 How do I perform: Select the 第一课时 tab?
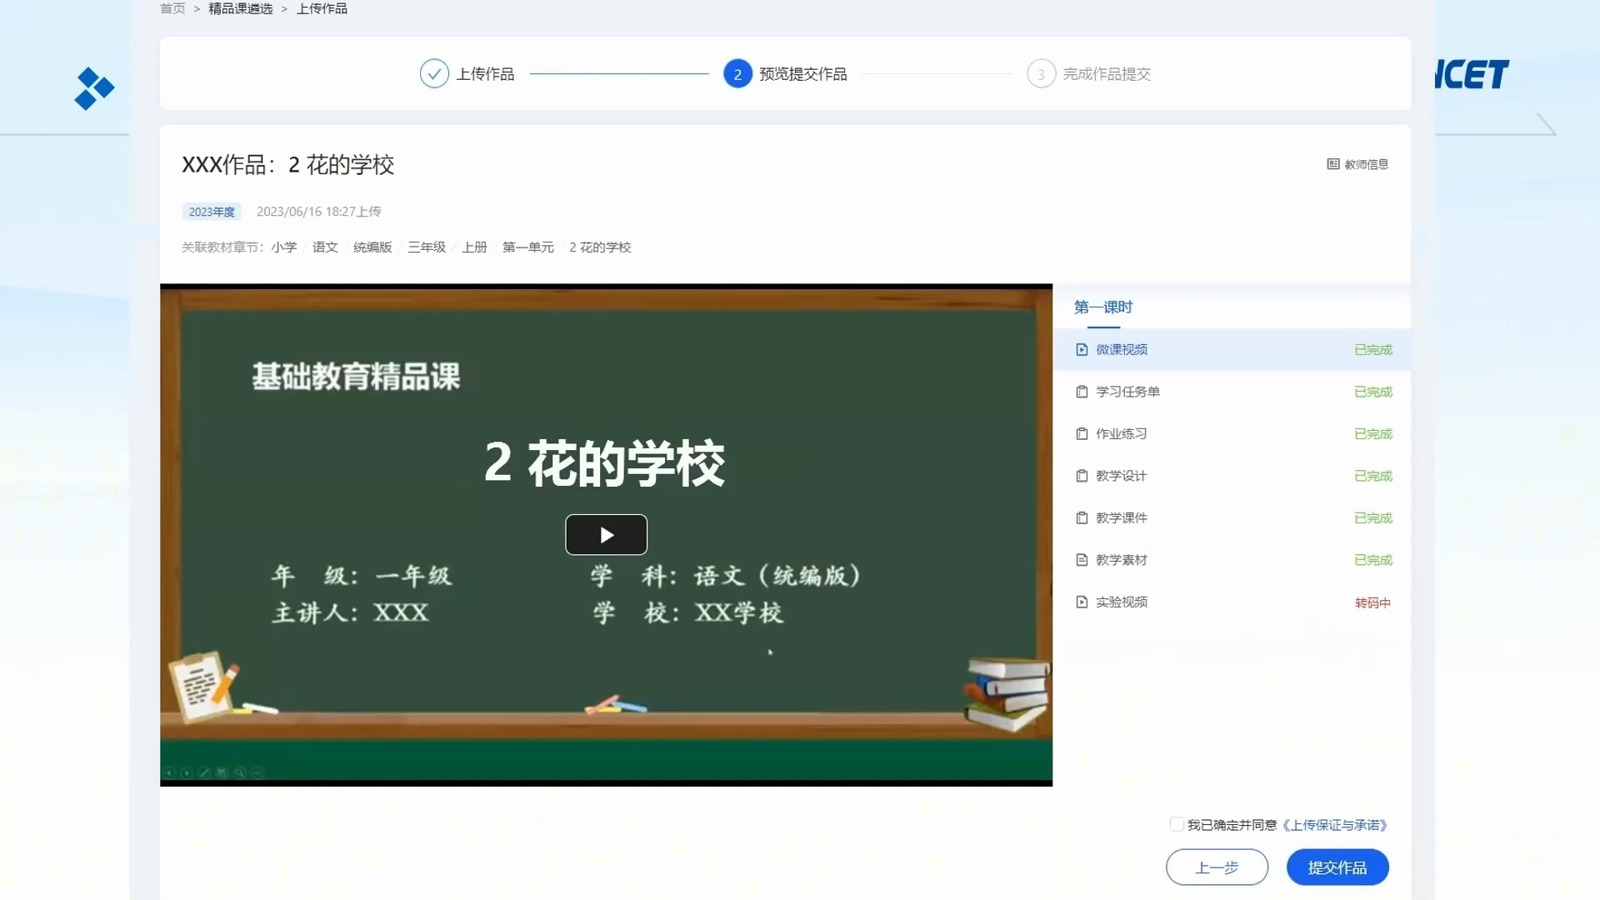coord(1103,307)
